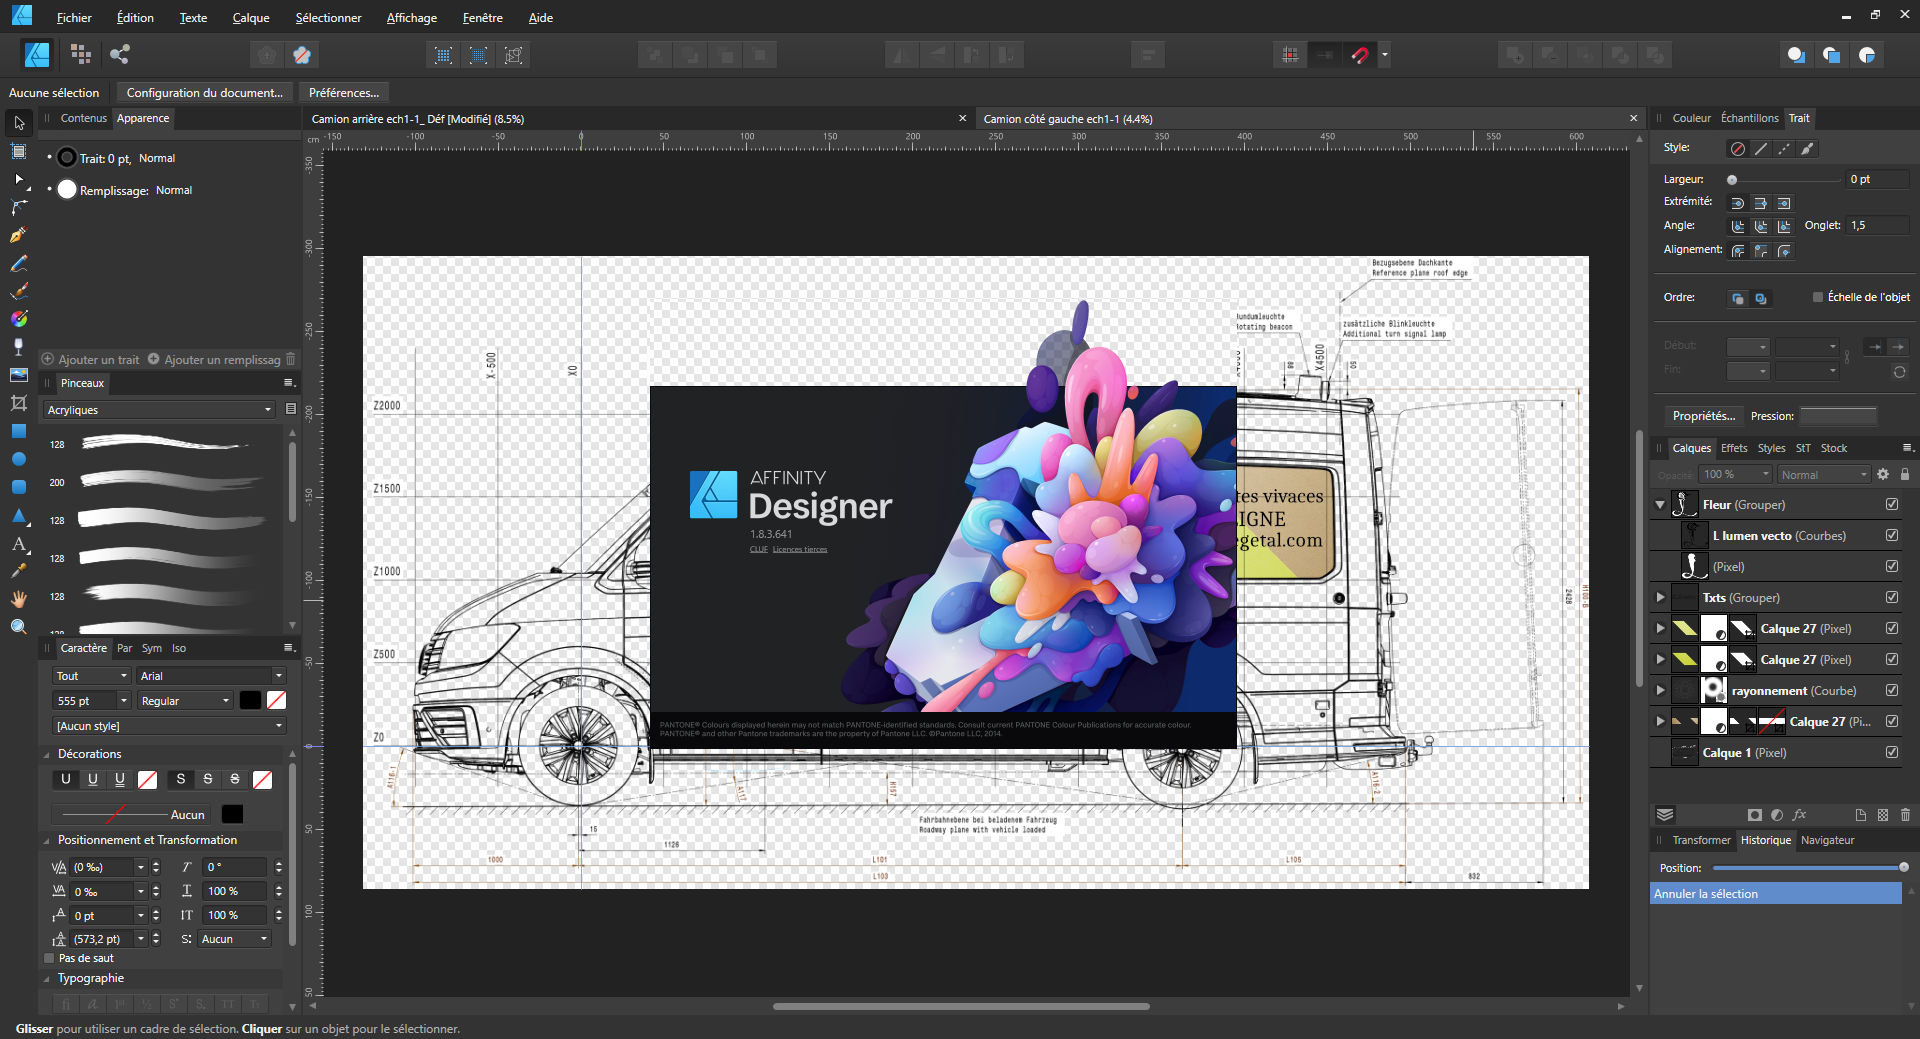Open the Calque menu

coord(251,18)
